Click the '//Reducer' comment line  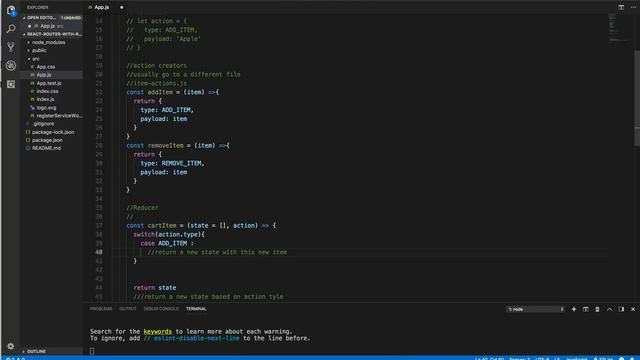(142, 208)
